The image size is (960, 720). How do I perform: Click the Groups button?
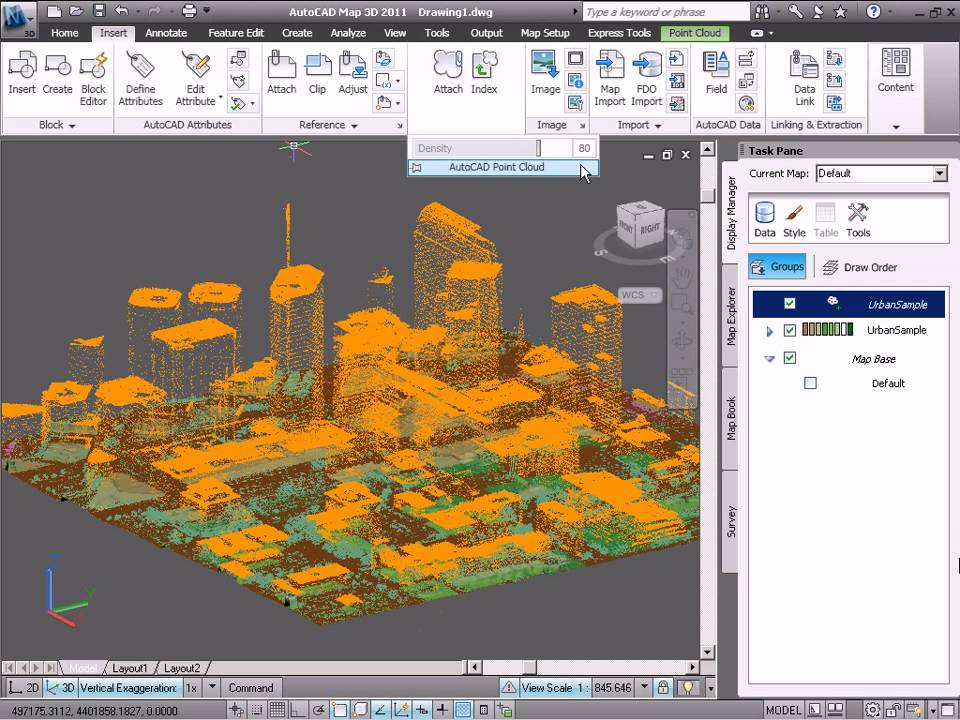click(x=778, y=267)
